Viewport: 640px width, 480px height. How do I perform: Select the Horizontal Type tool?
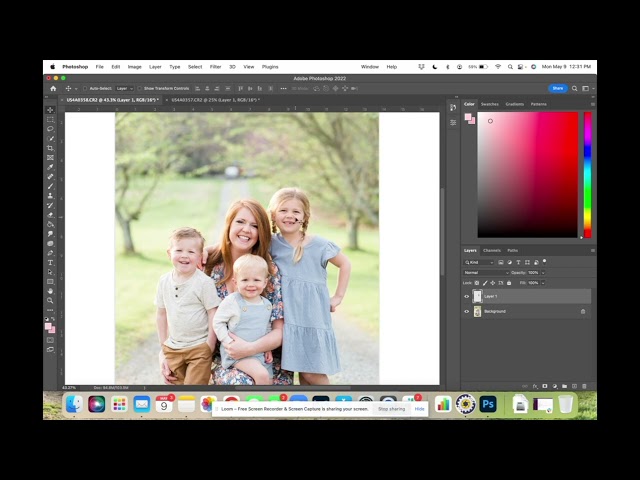(50, 262)
